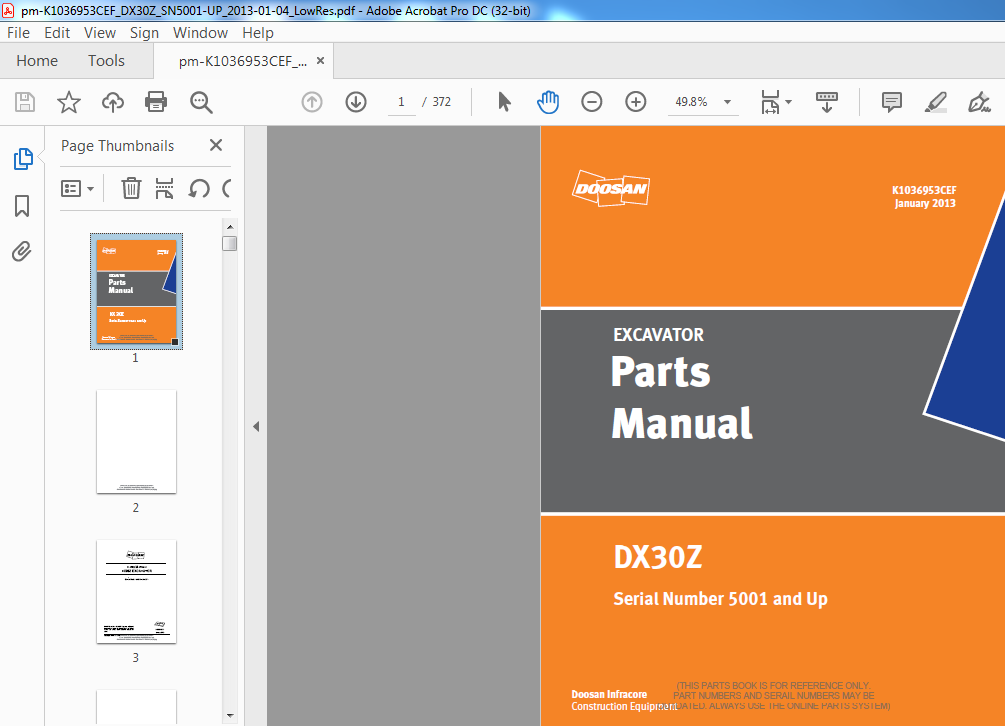Go to next page arrow
The image size is (1005, 726).
[x=356, y=102]
